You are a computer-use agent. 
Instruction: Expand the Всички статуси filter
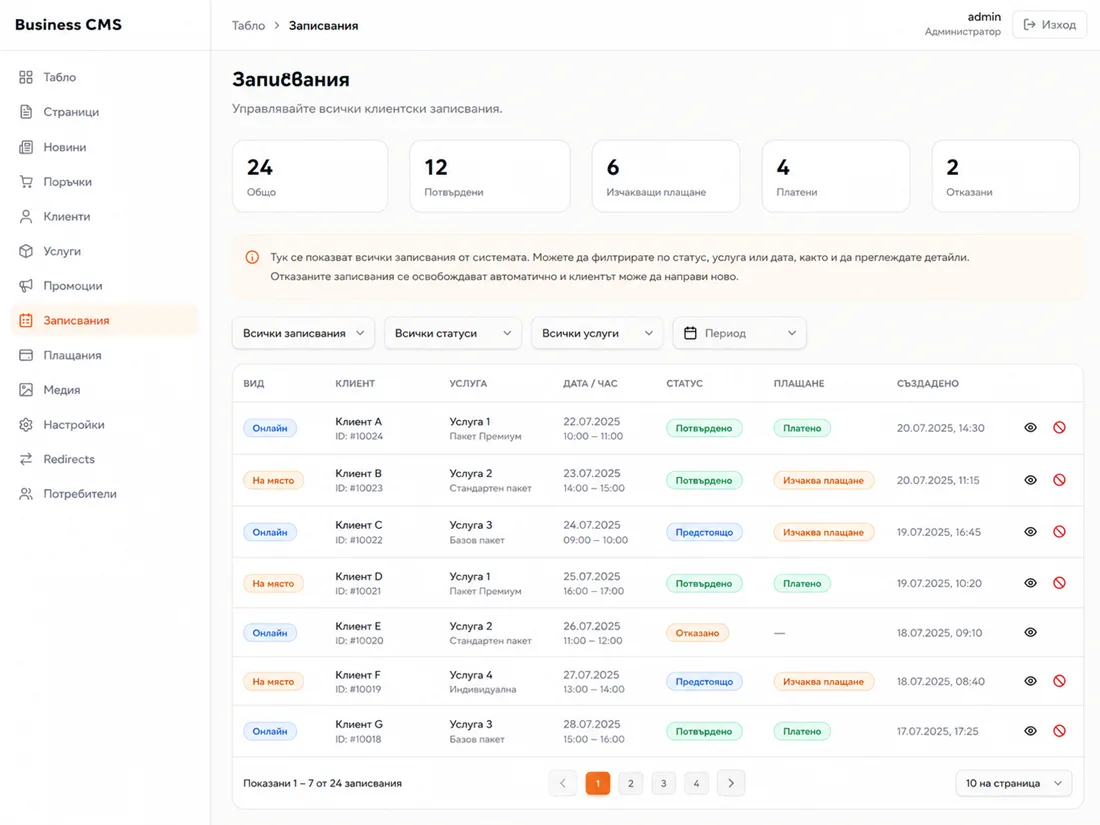(x=452, y=333)
